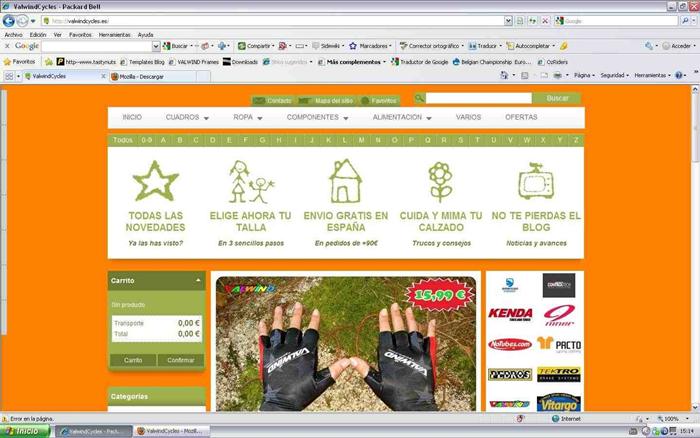Click the Vitargo brand logo
Screen dimensions: 700x438
click(558, 403)
